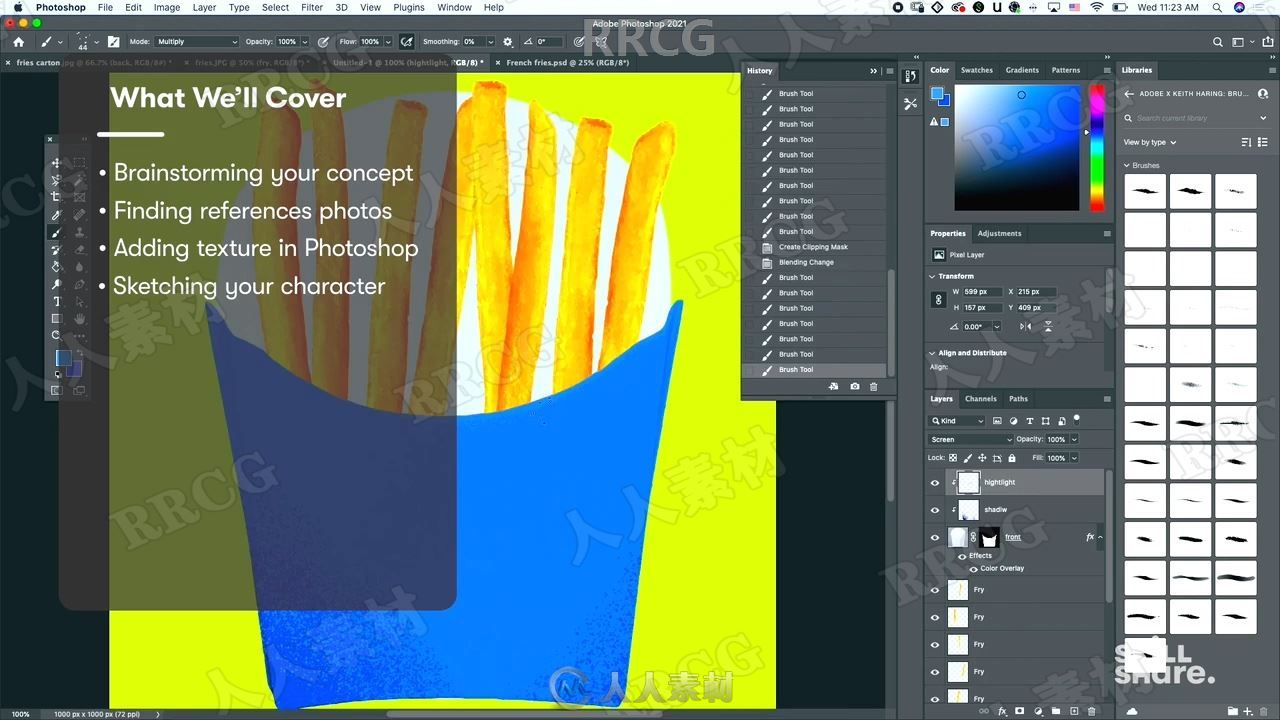Switch to French fries.psd document tab
The width and height of the screenshot is (1280, 720).
[x=567, y=62]
